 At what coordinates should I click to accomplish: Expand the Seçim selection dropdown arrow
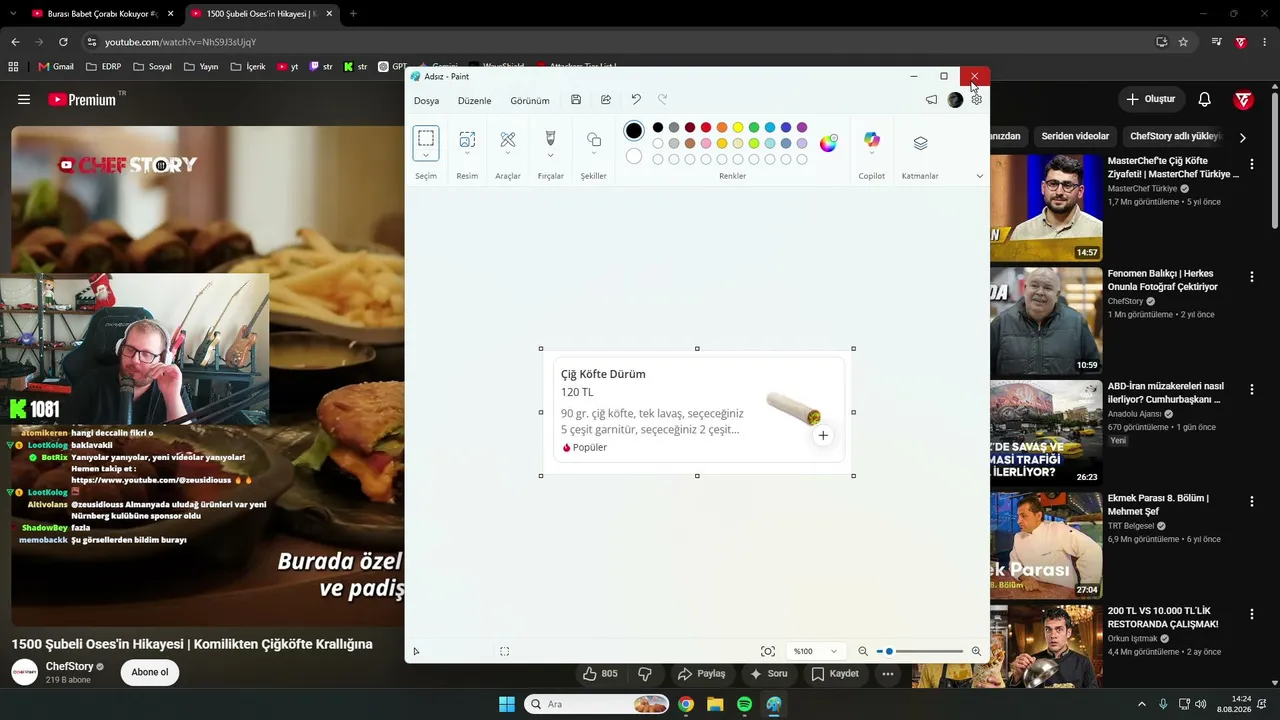[x=426, y=156]
